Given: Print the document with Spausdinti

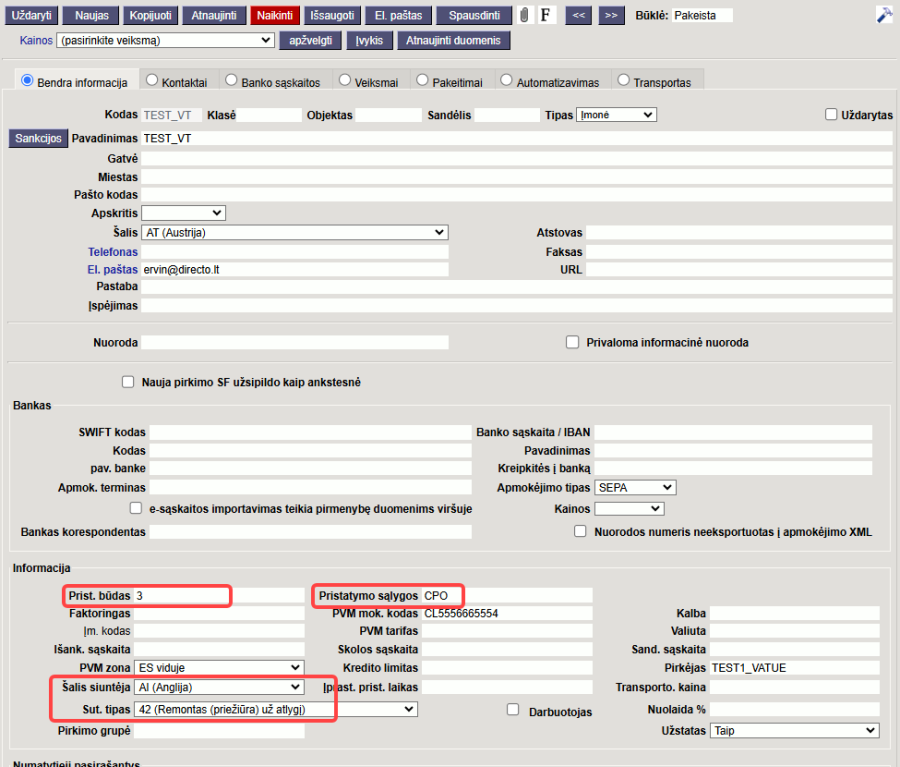Looking at the screenshot, I should pyautogui.click(x=474, y=16).
